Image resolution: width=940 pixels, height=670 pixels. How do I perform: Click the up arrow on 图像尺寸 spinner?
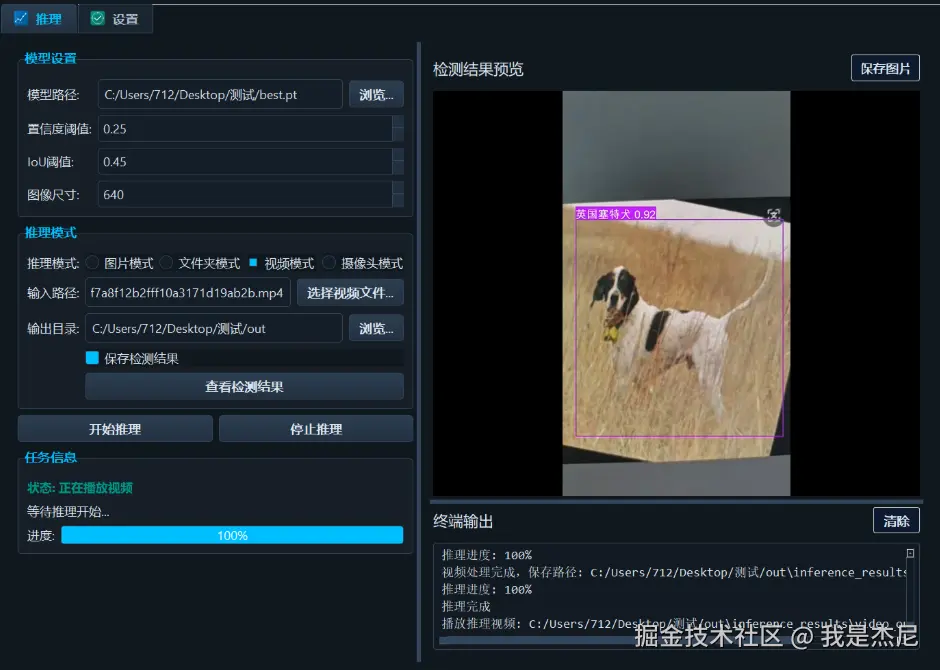397,187
